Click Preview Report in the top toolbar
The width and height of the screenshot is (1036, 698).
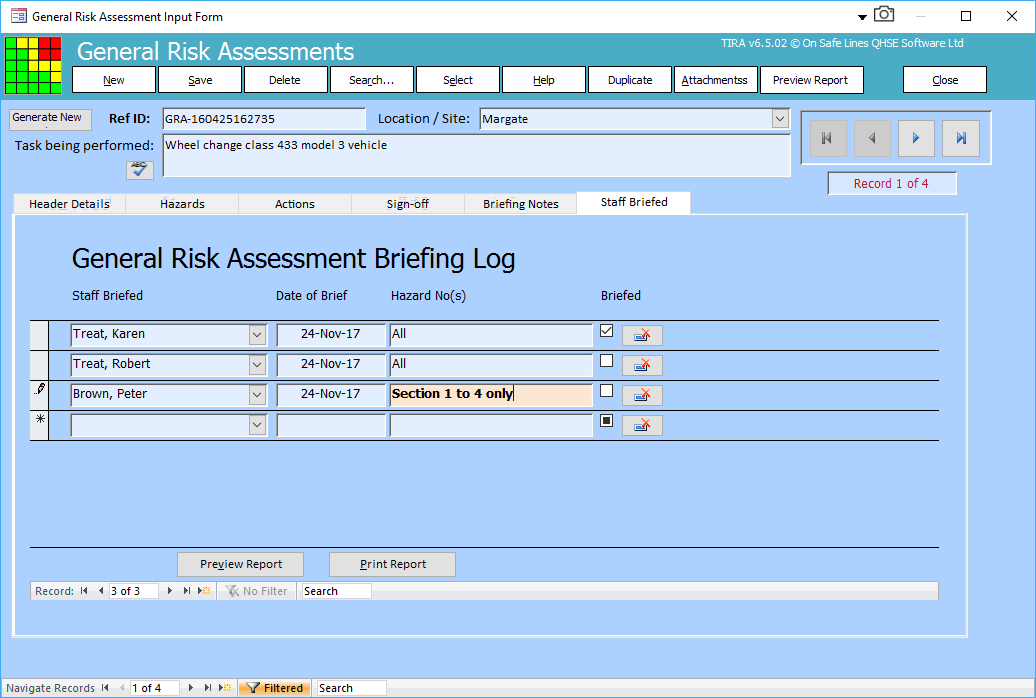tap(811, 80)
